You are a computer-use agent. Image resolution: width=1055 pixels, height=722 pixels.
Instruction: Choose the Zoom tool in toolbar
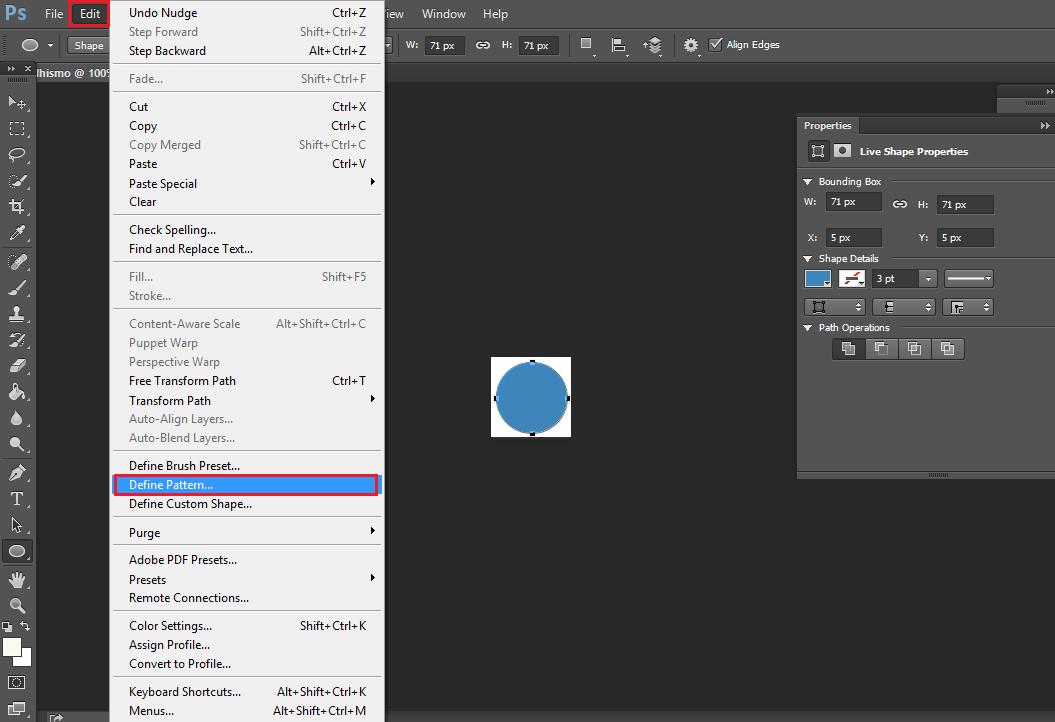coord(17,605)
